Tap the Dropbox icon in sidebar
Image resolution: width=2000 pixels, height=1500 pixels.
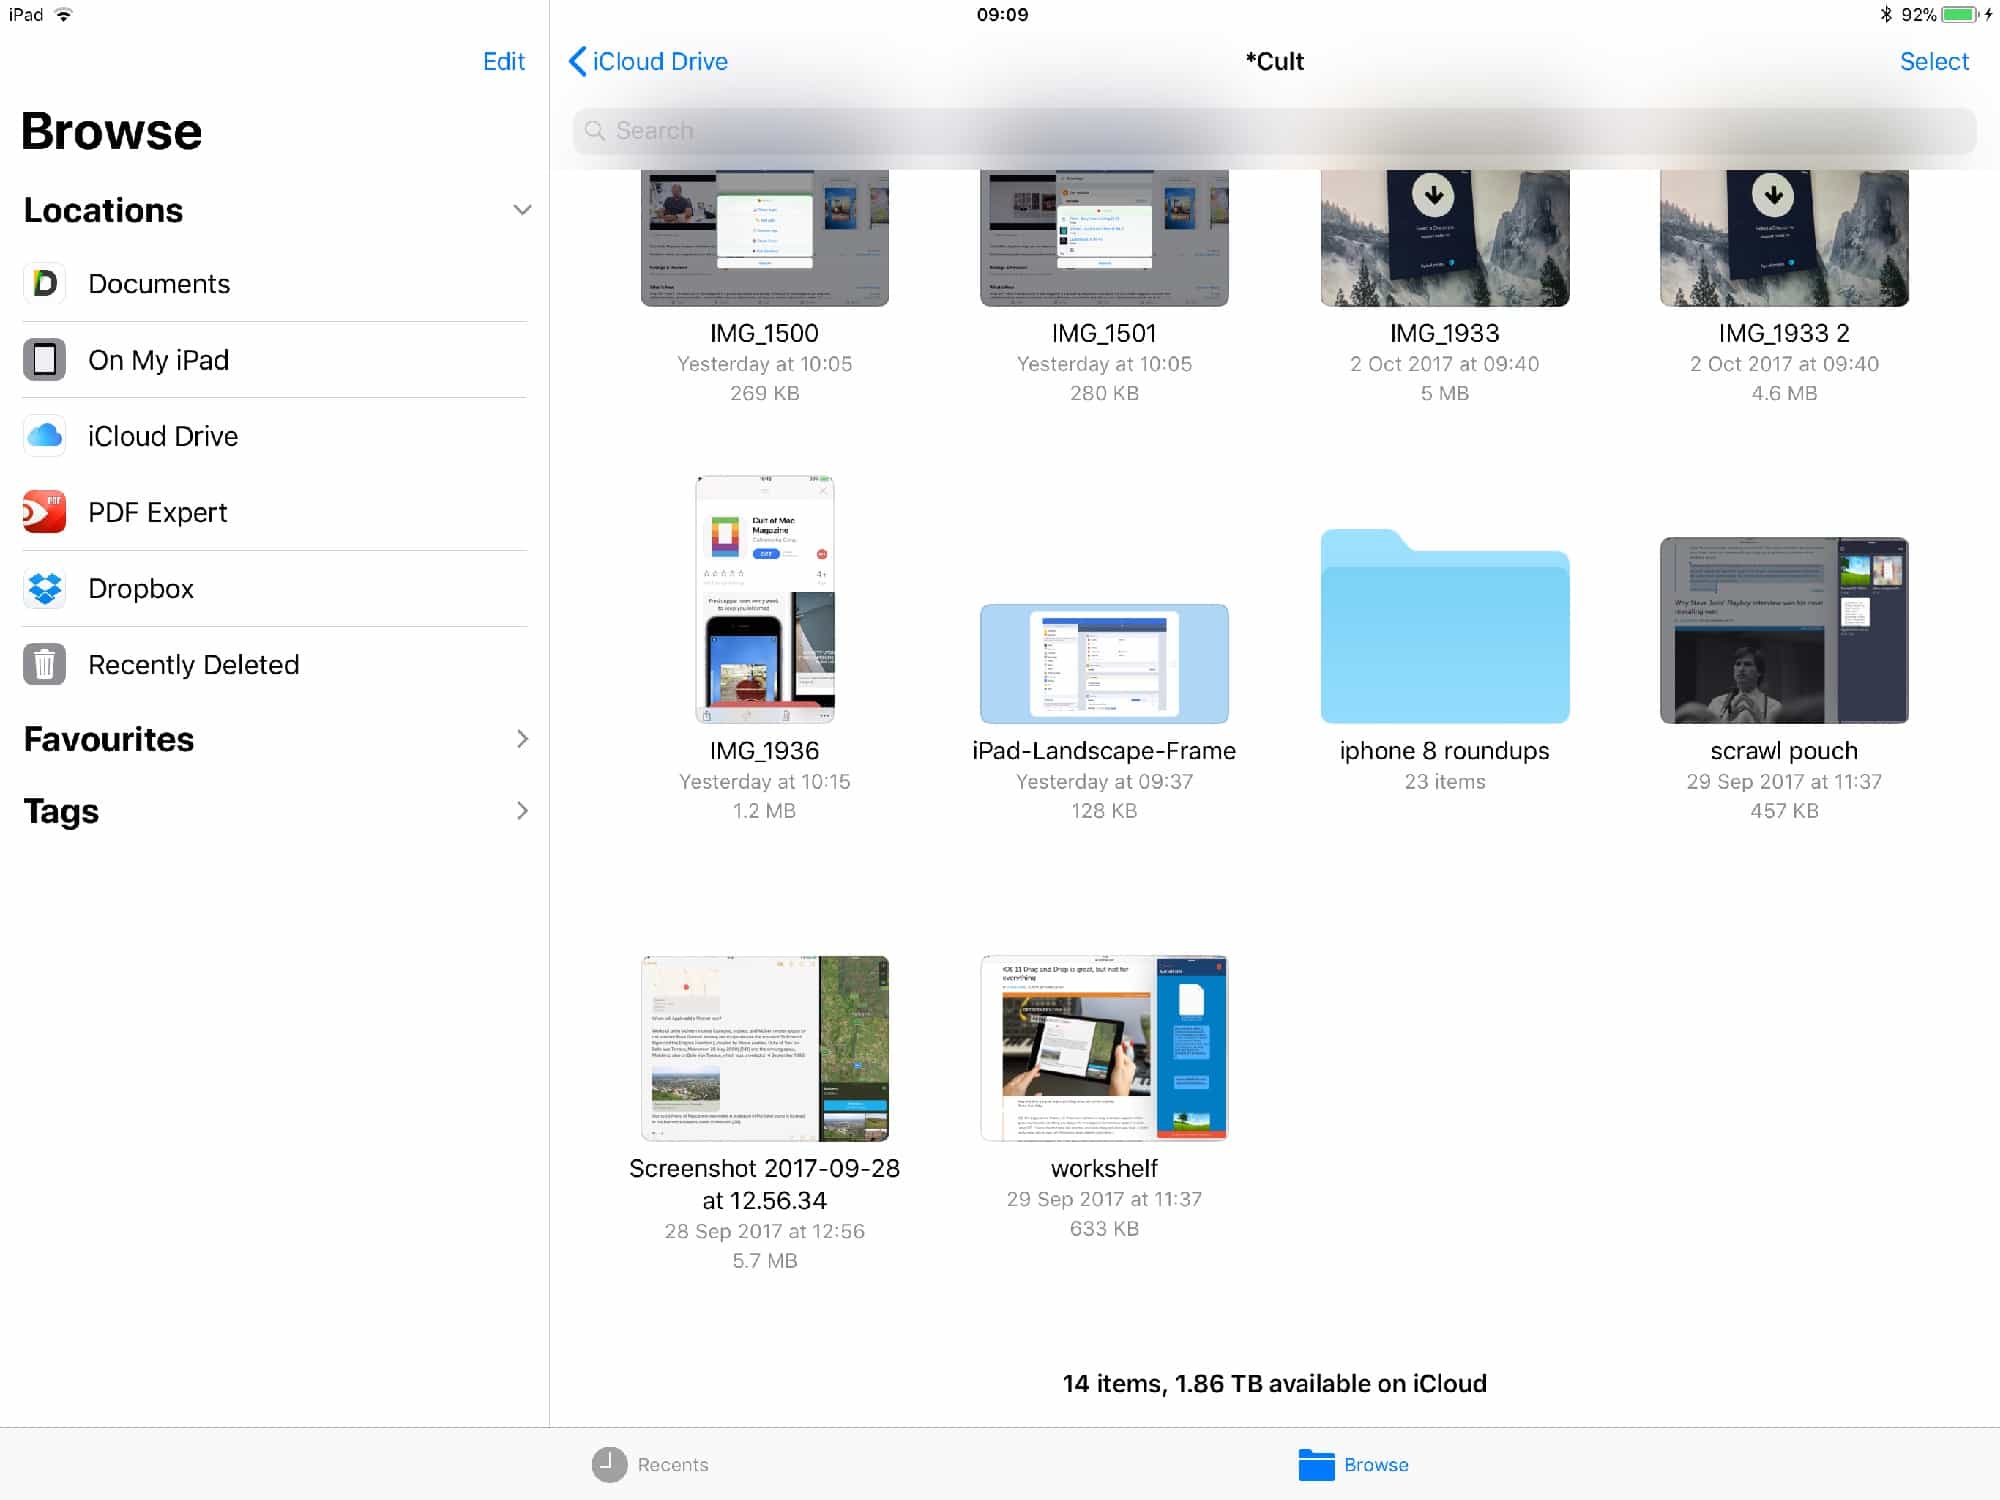point(44,589)
